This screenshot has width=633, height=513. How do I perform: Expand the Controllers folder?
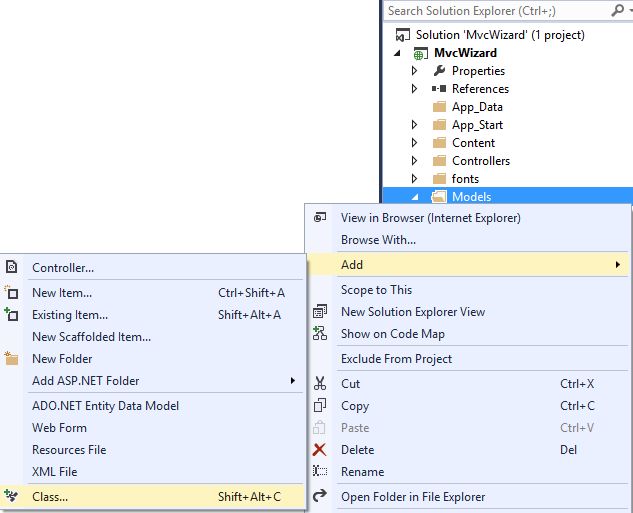coord(415,161)
